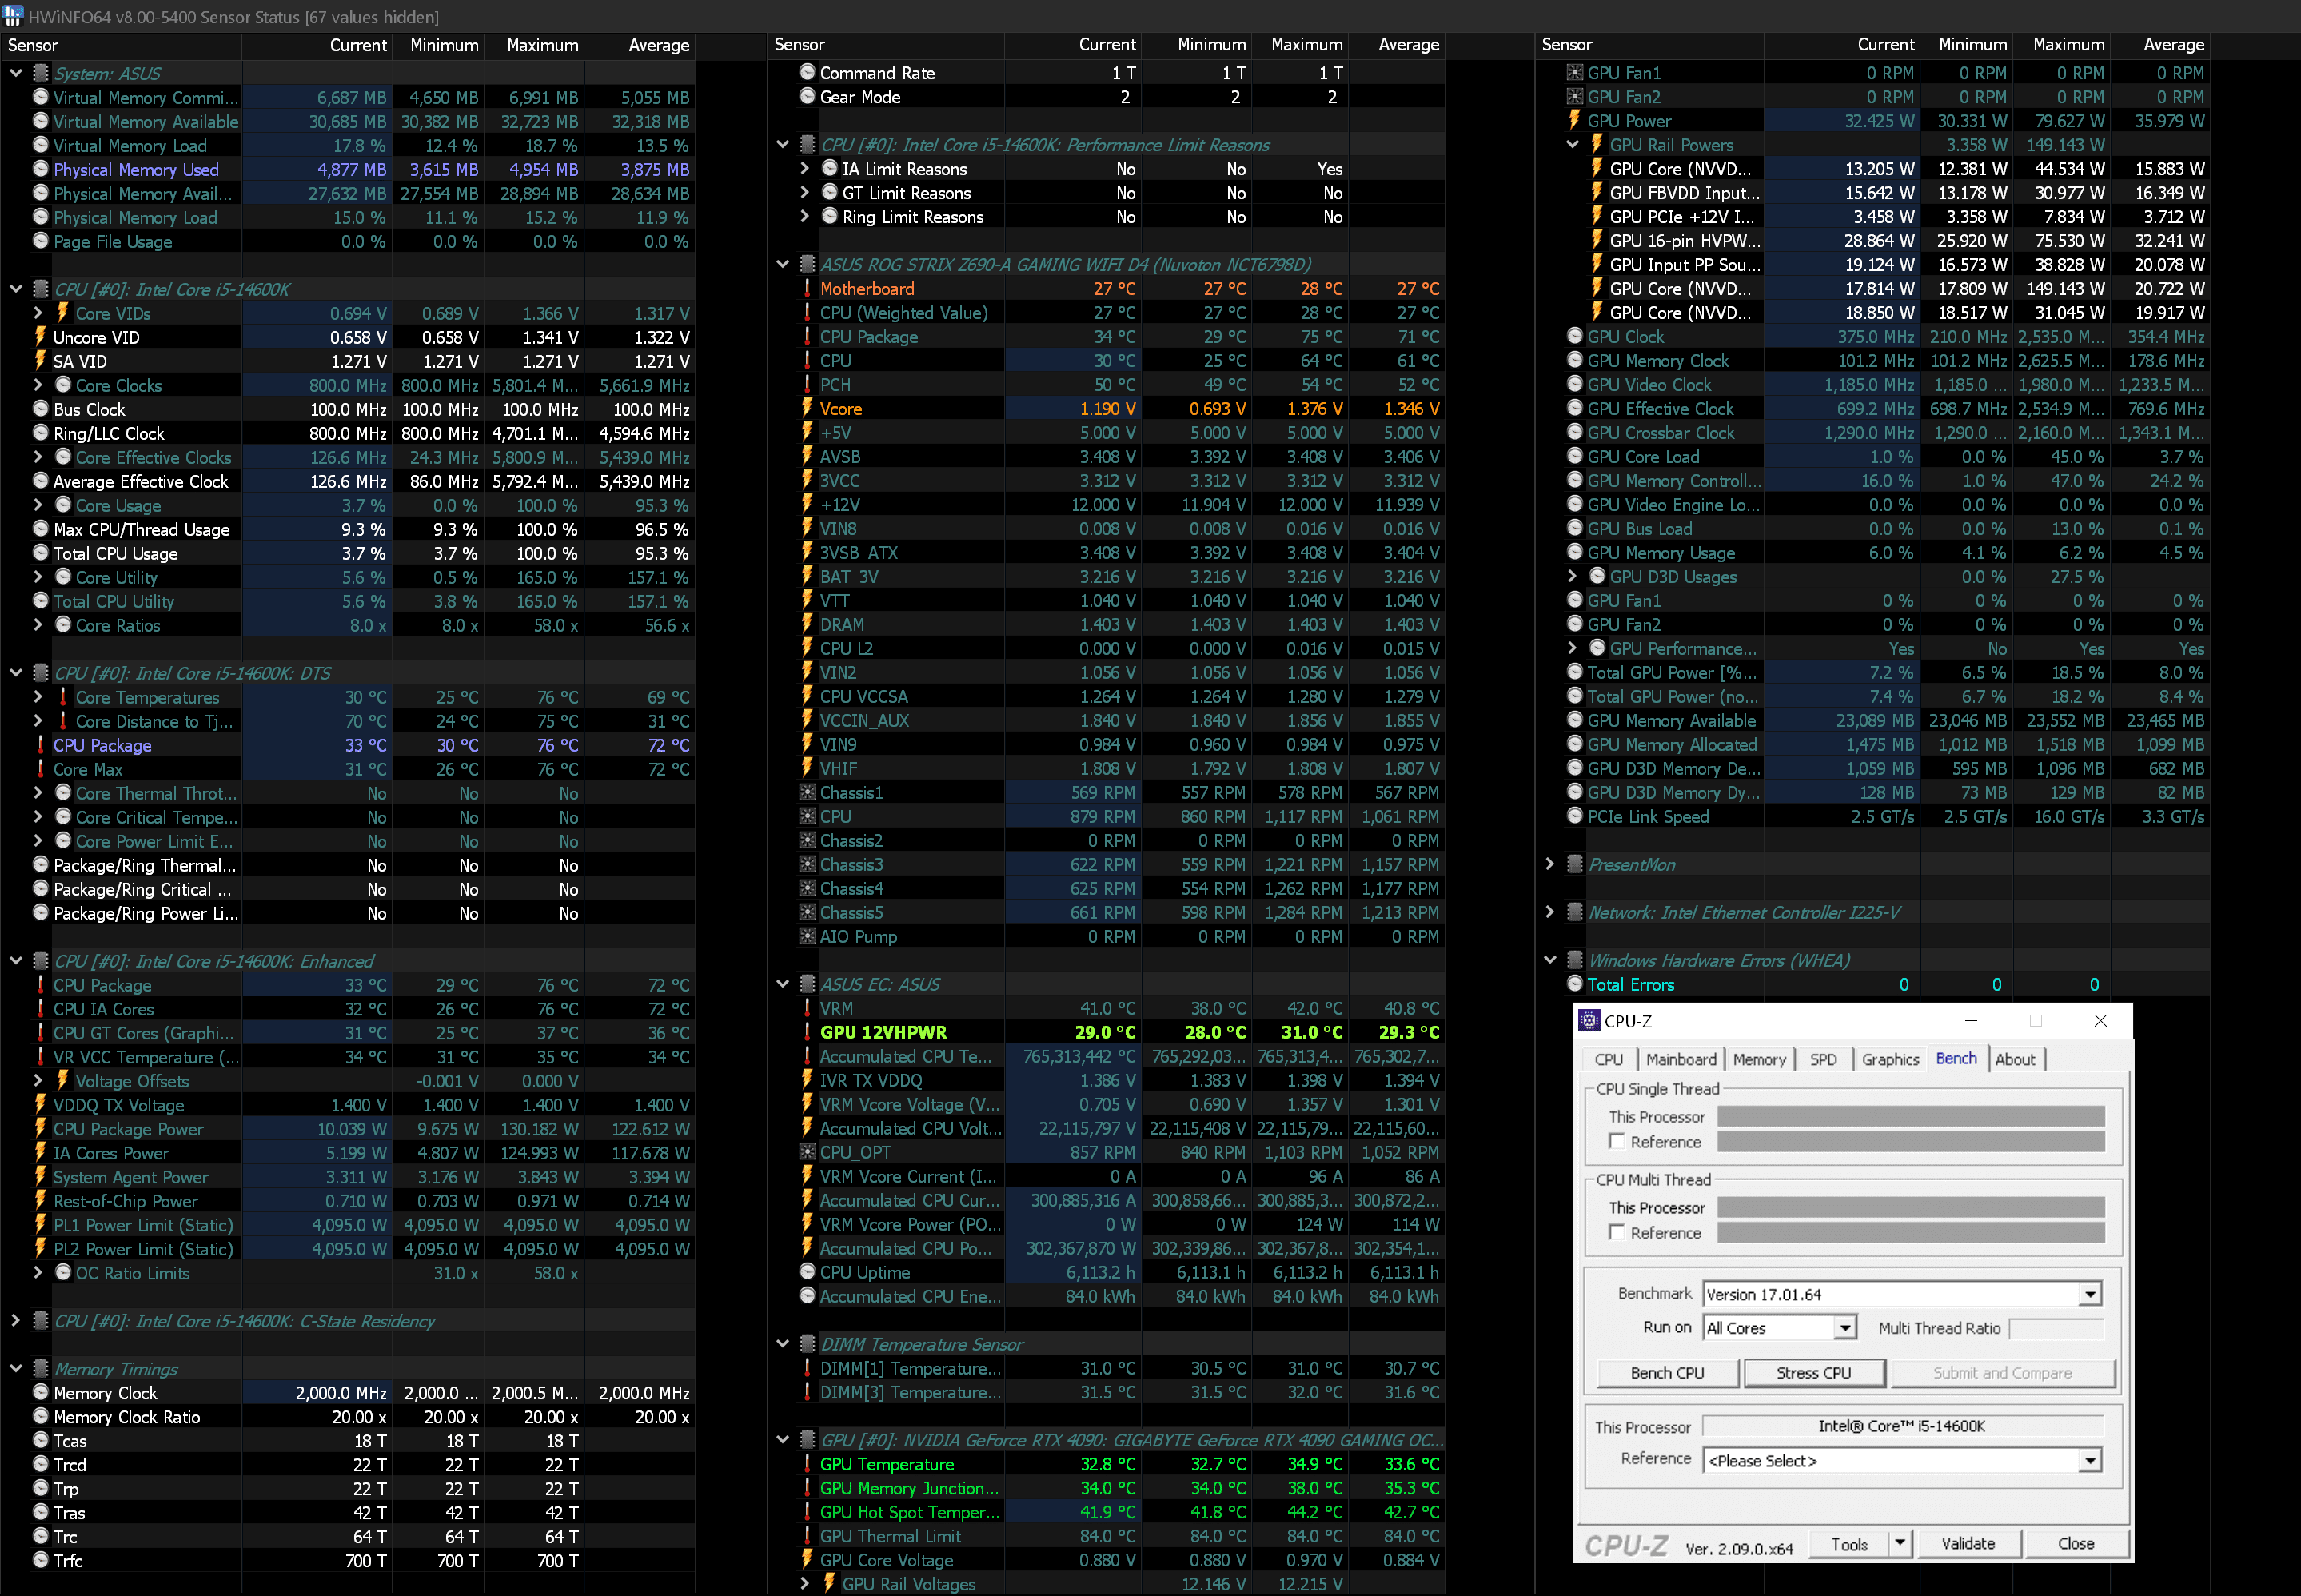The width and height of the screenshot is (2301, 1596).
Task: Switch to the SPD tab
Action: point(1823,1059)
